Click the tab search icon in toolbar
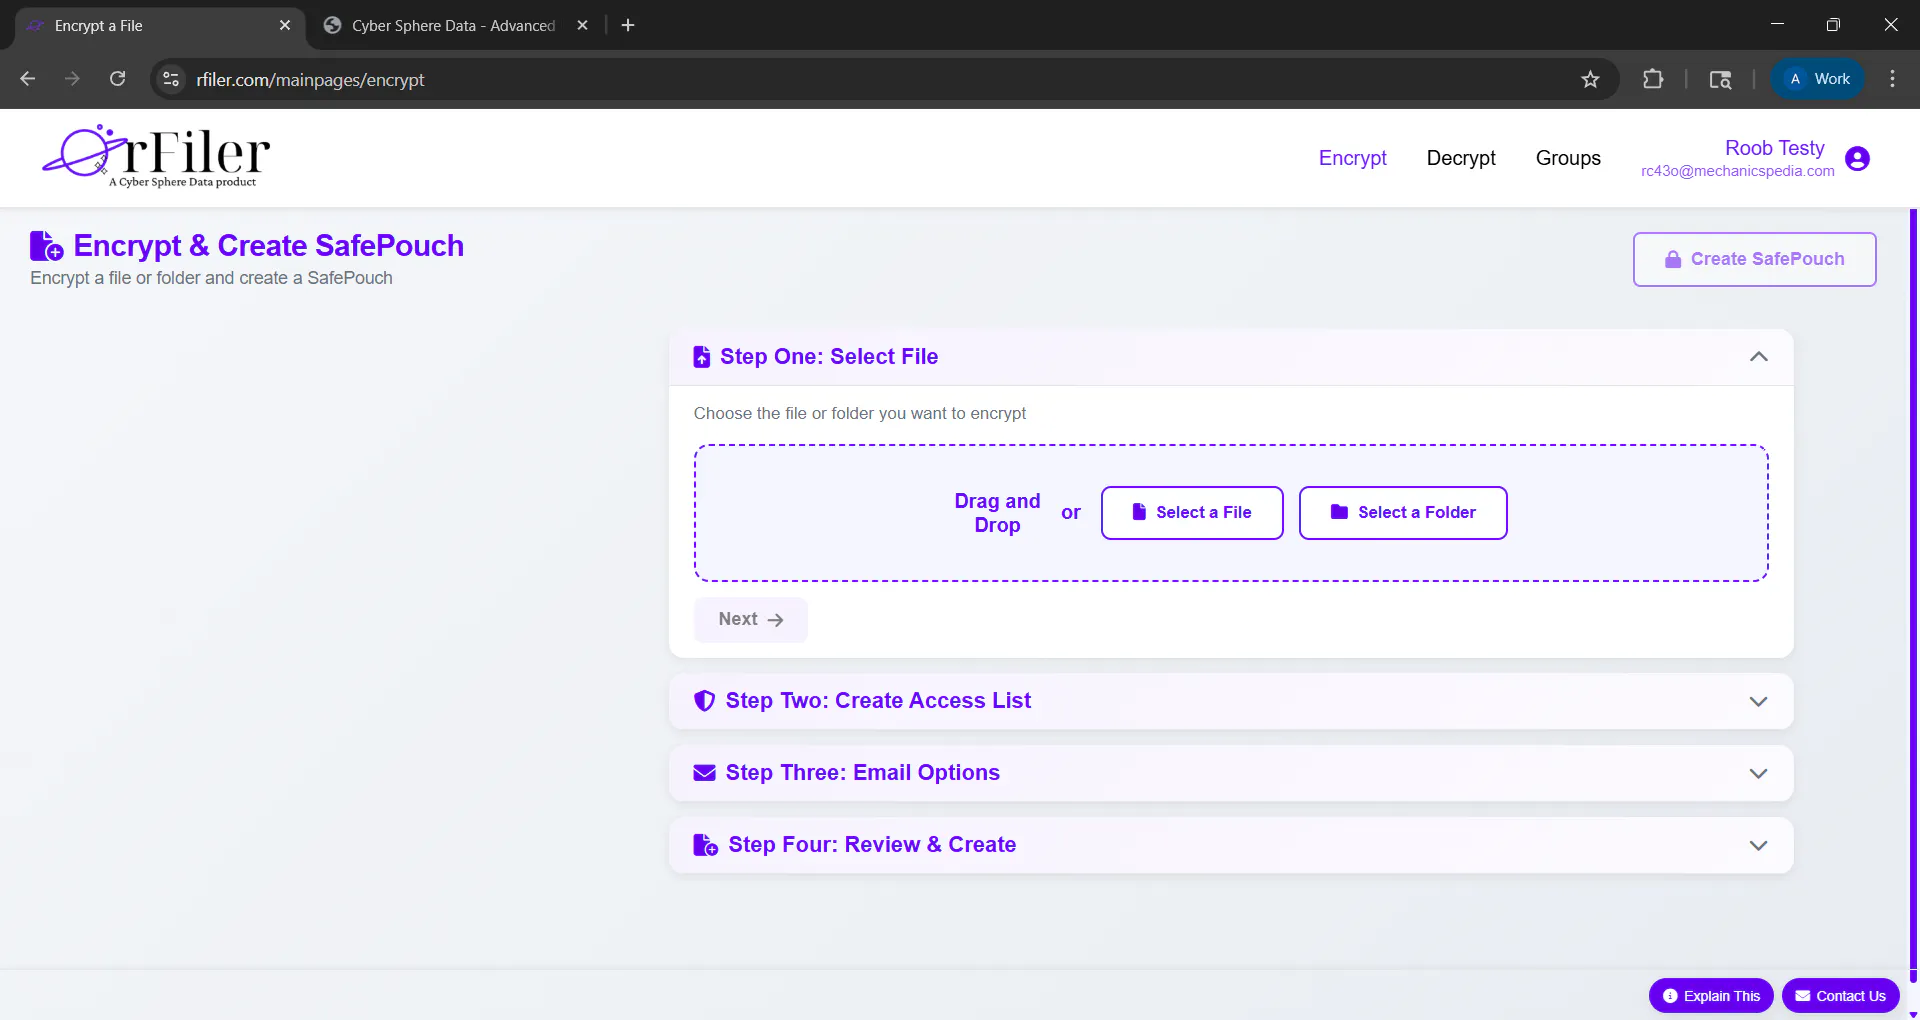Viewport: 1920px width, 1020px height. point(1720,79)
